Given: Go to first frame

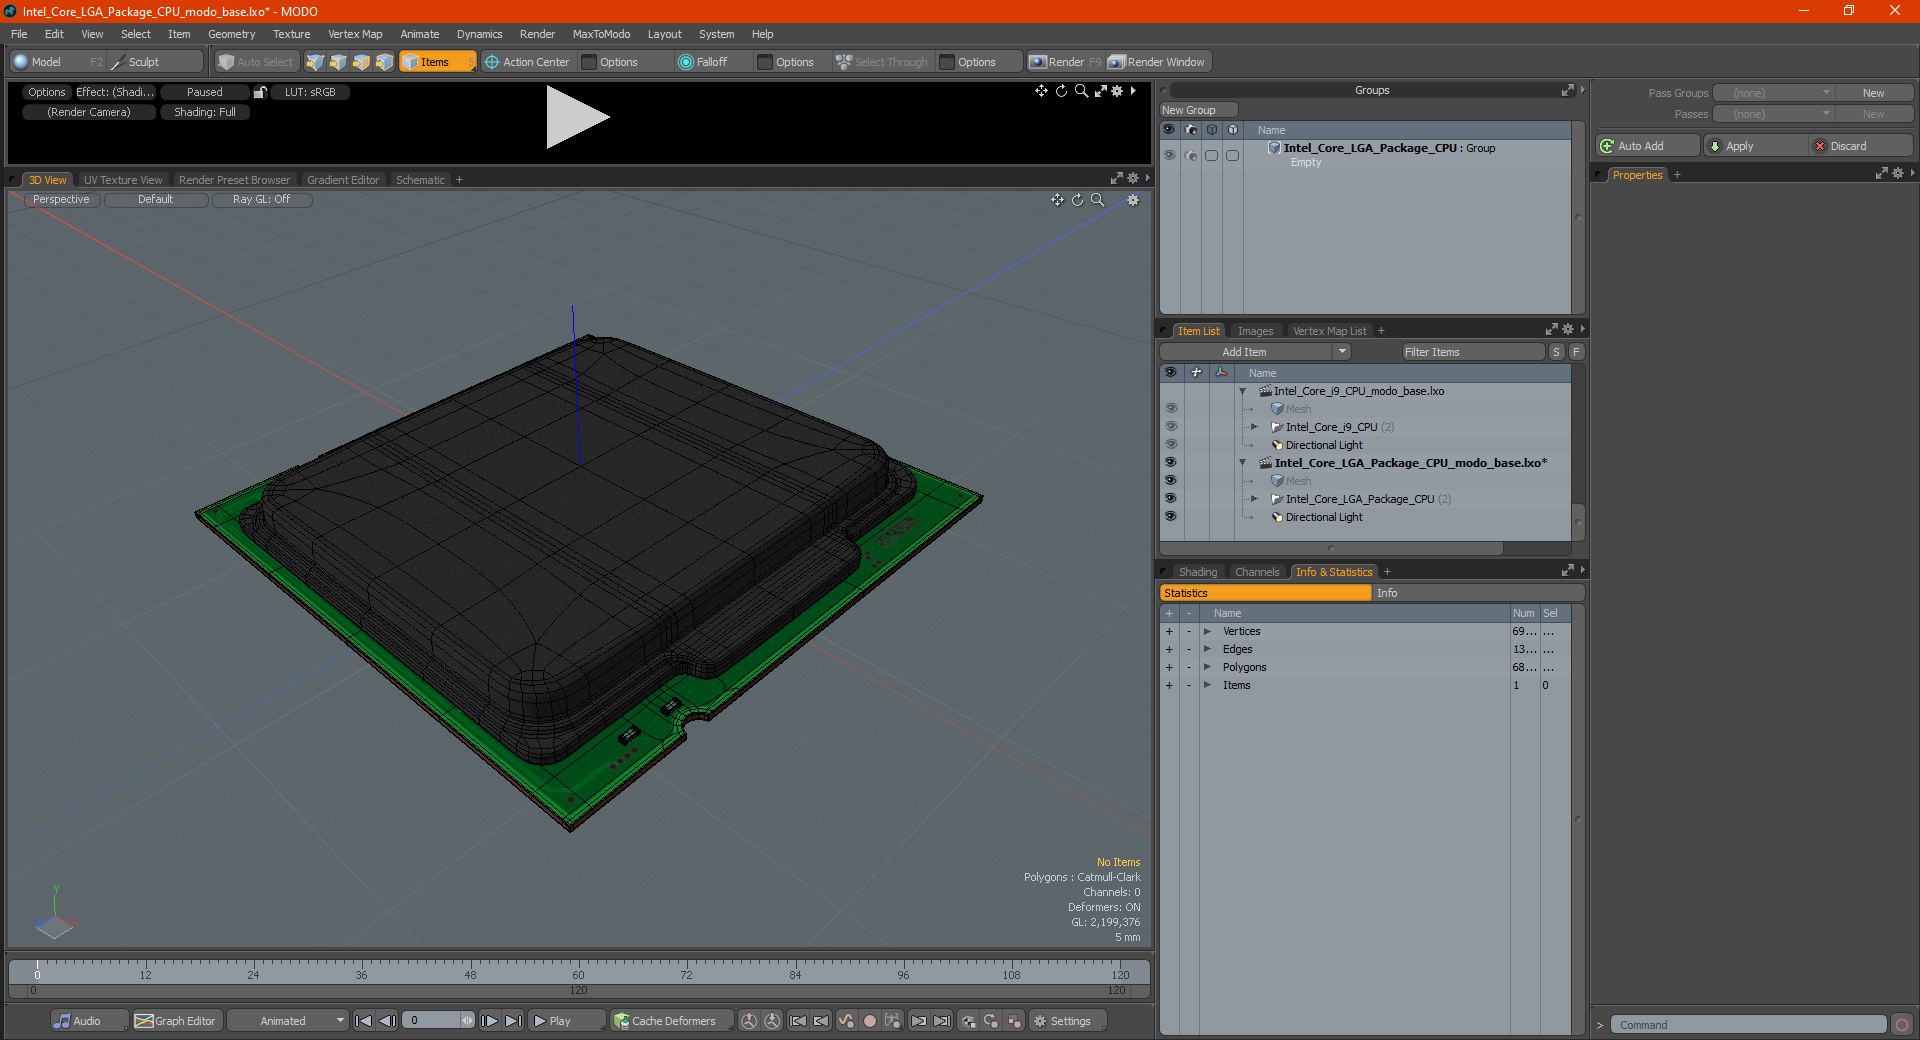Looking at the screenshot, I should click(x=364, y=1021).
